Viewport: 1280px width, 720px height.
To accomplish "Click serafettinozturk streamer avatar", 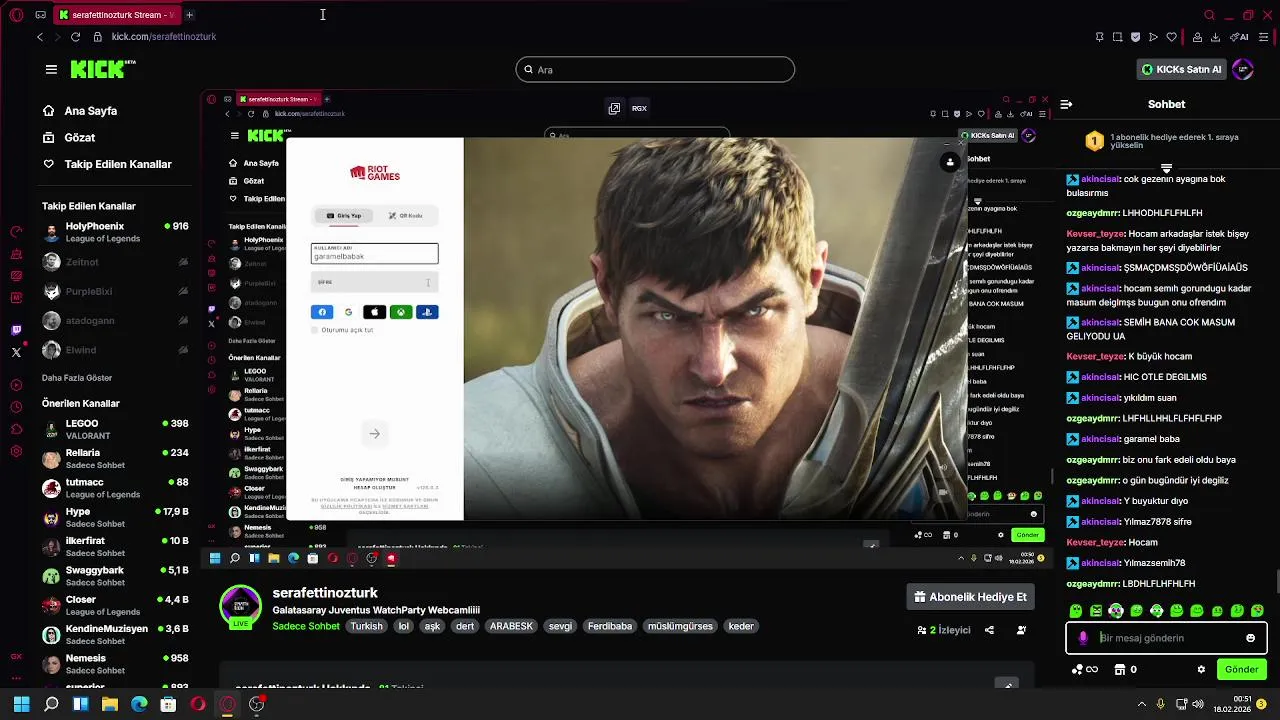I will (x=240, y=606).
